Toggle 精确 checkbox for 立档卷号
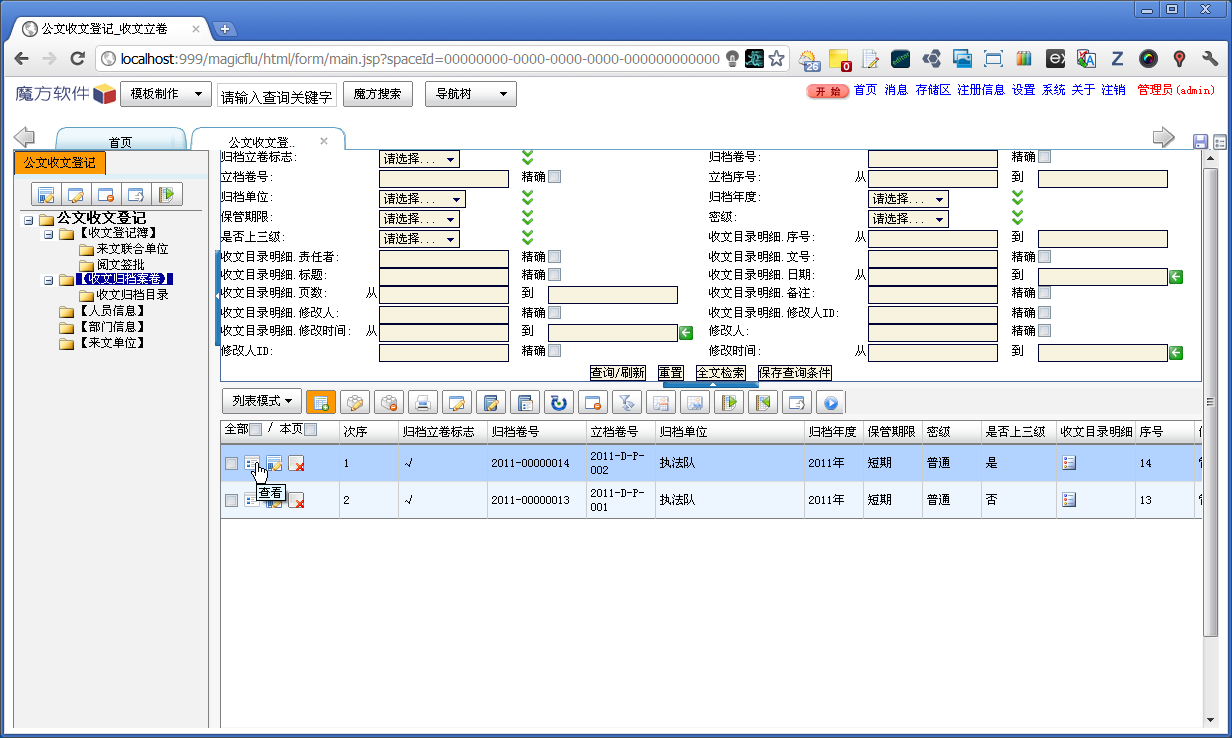The image size is (1232, 738). pyautogui.click(x=554, y=177)
